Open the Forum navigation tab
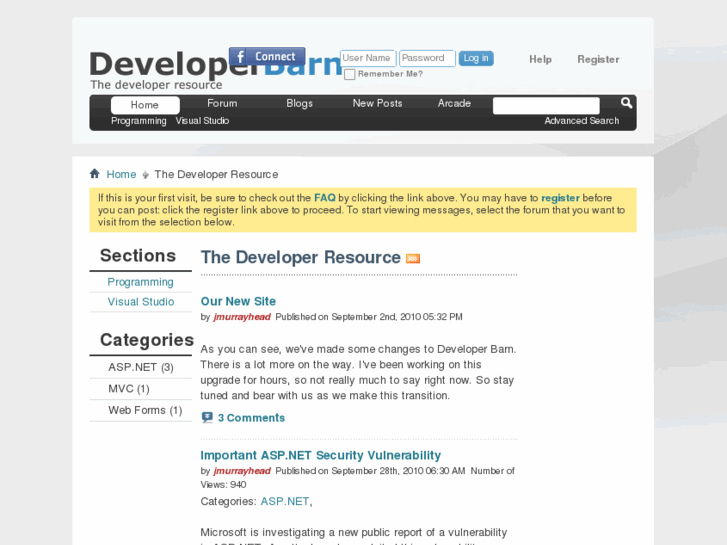 (x=222, y=103)
